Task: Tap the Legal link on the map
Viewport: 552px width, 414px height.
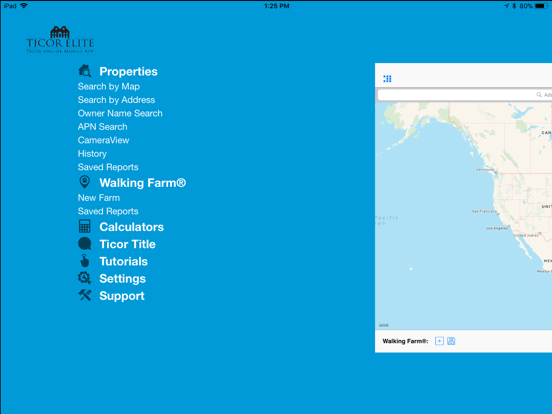Action: (383, 325)
